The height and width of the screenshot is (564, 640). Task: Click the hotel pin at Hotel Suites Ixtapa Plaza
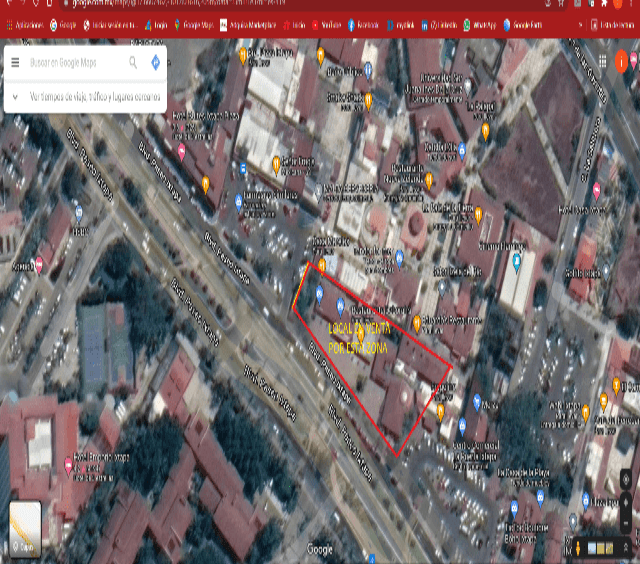[x=181, y=152]
